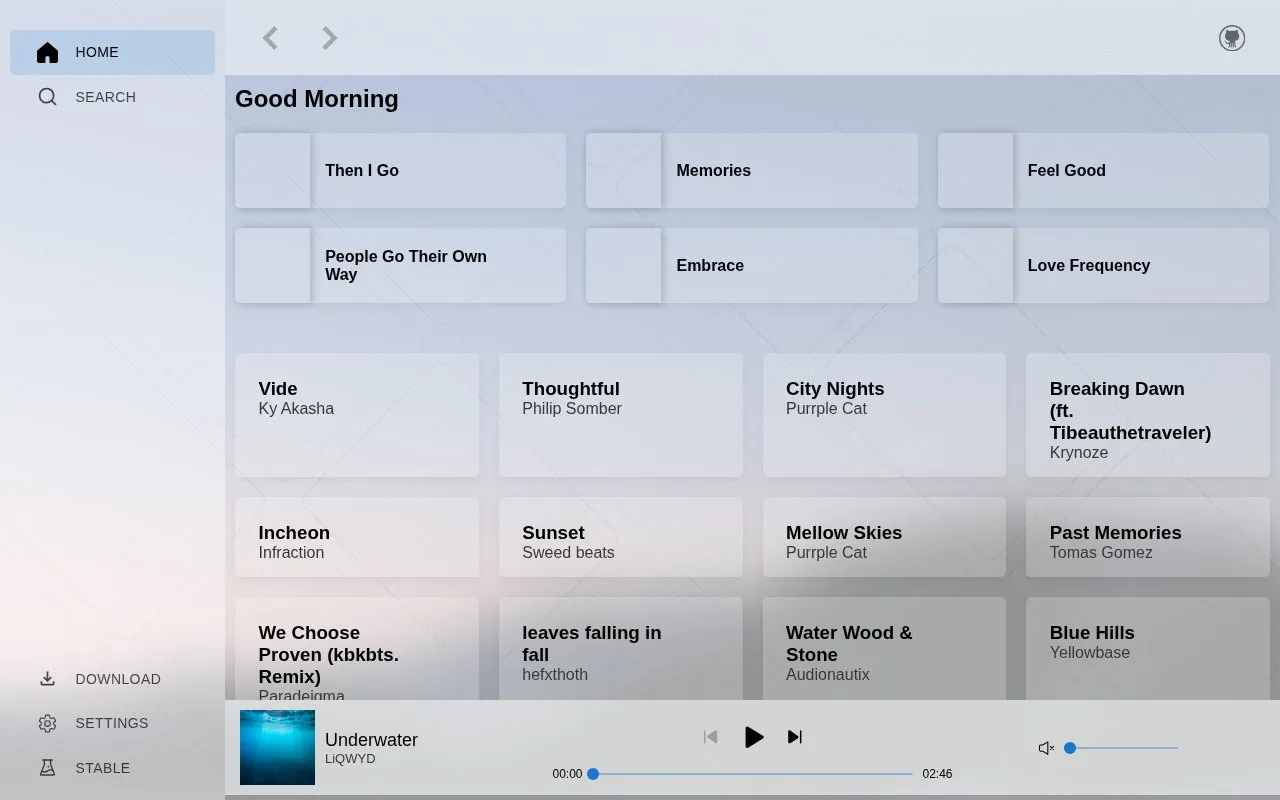Select the HOME menu label
This screenshot has height=800, width=1280.
(97, 52)
